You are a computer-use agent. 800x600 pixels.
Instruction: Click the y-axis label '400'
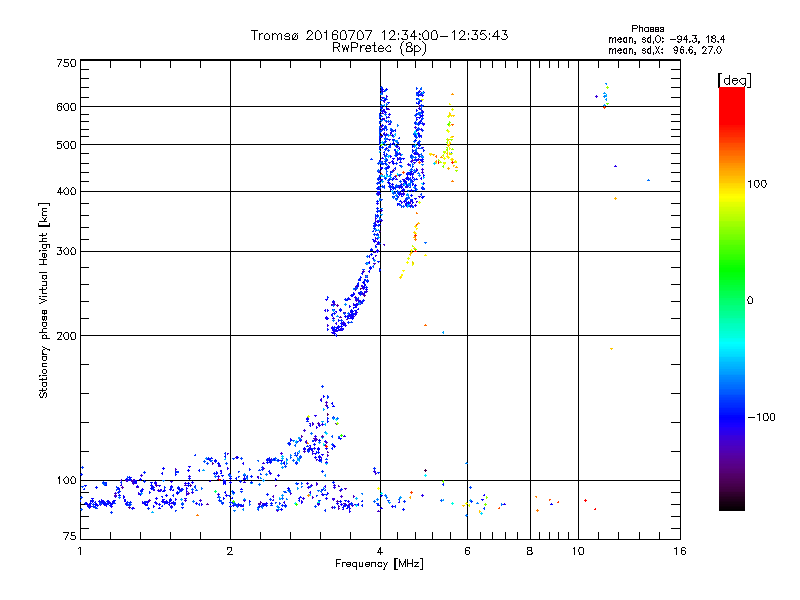click(66, 191)
